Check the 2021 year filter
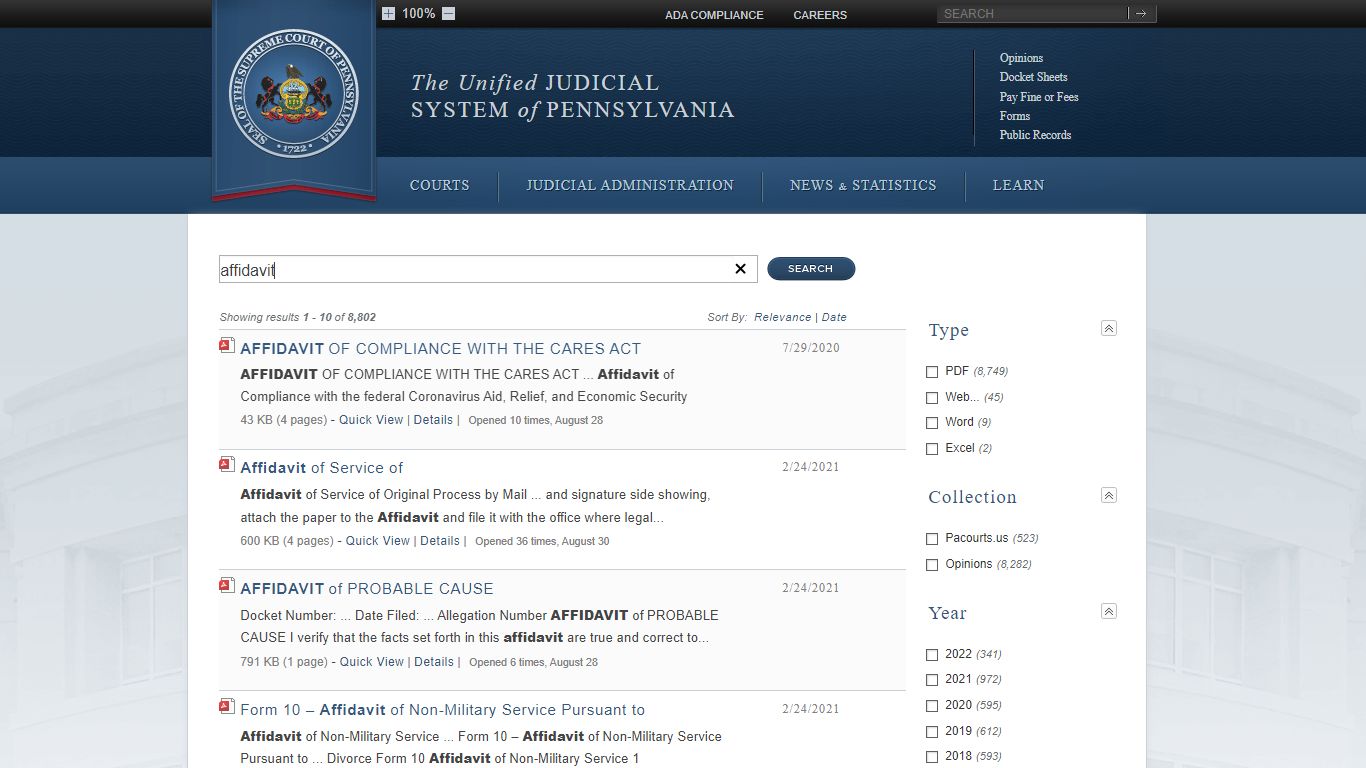This screenshot has width=1366, height=768. tap(932, 680)
